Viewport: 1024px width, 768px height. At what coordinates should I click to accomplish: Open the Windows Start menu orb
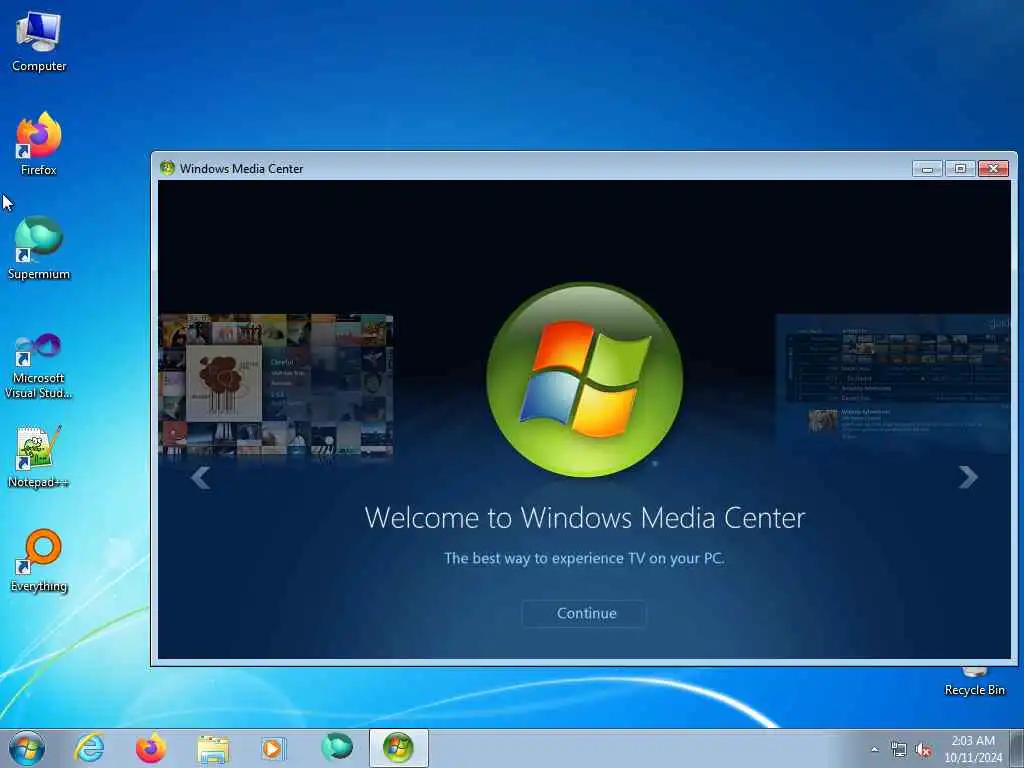(x=27, y=748)
